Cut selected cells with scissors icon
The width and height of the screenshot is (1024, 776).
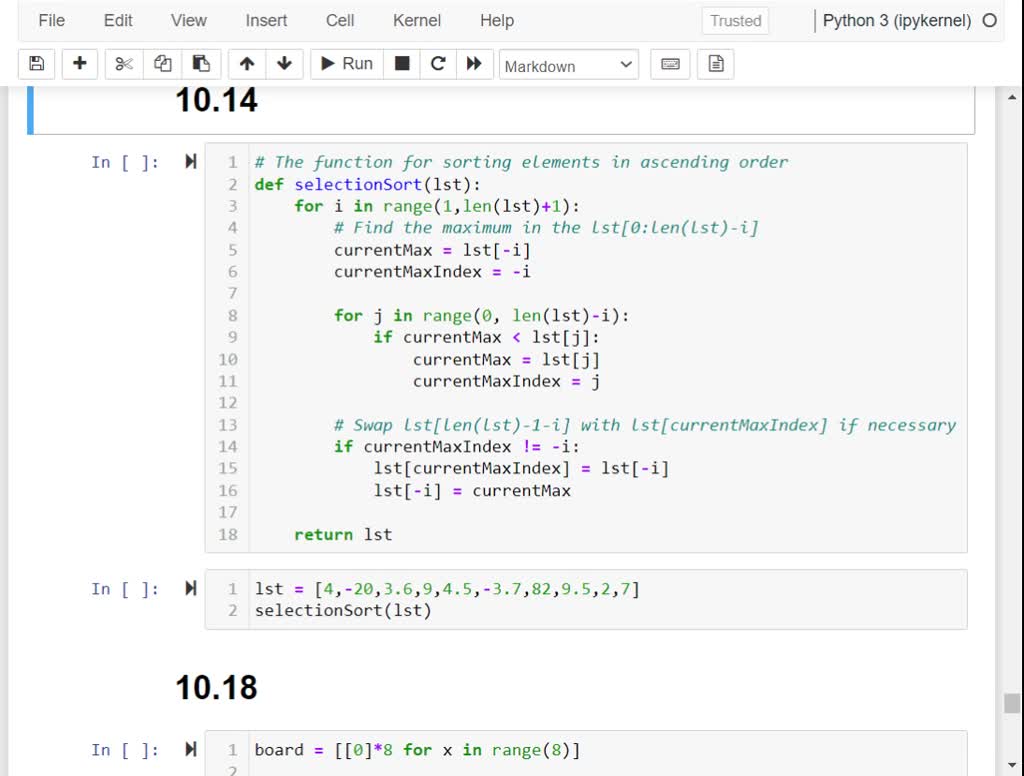click(x=124, y=64)
